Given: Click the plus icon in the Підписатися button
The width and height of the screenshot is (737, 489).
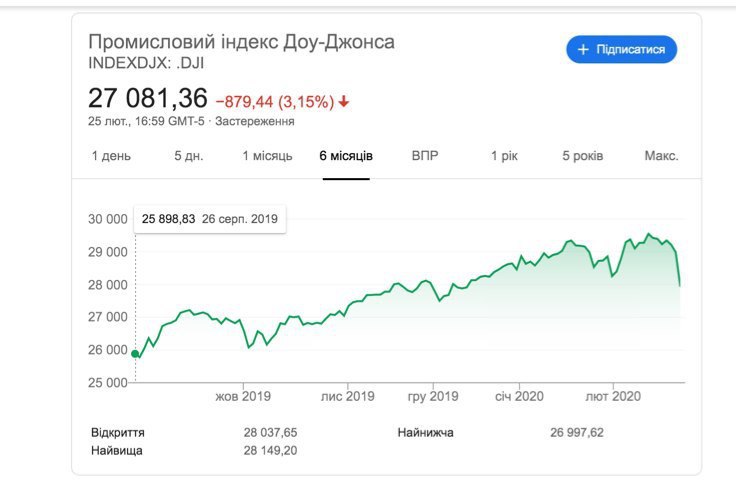Looking at the screenshot, I should (x=583, y=49).
